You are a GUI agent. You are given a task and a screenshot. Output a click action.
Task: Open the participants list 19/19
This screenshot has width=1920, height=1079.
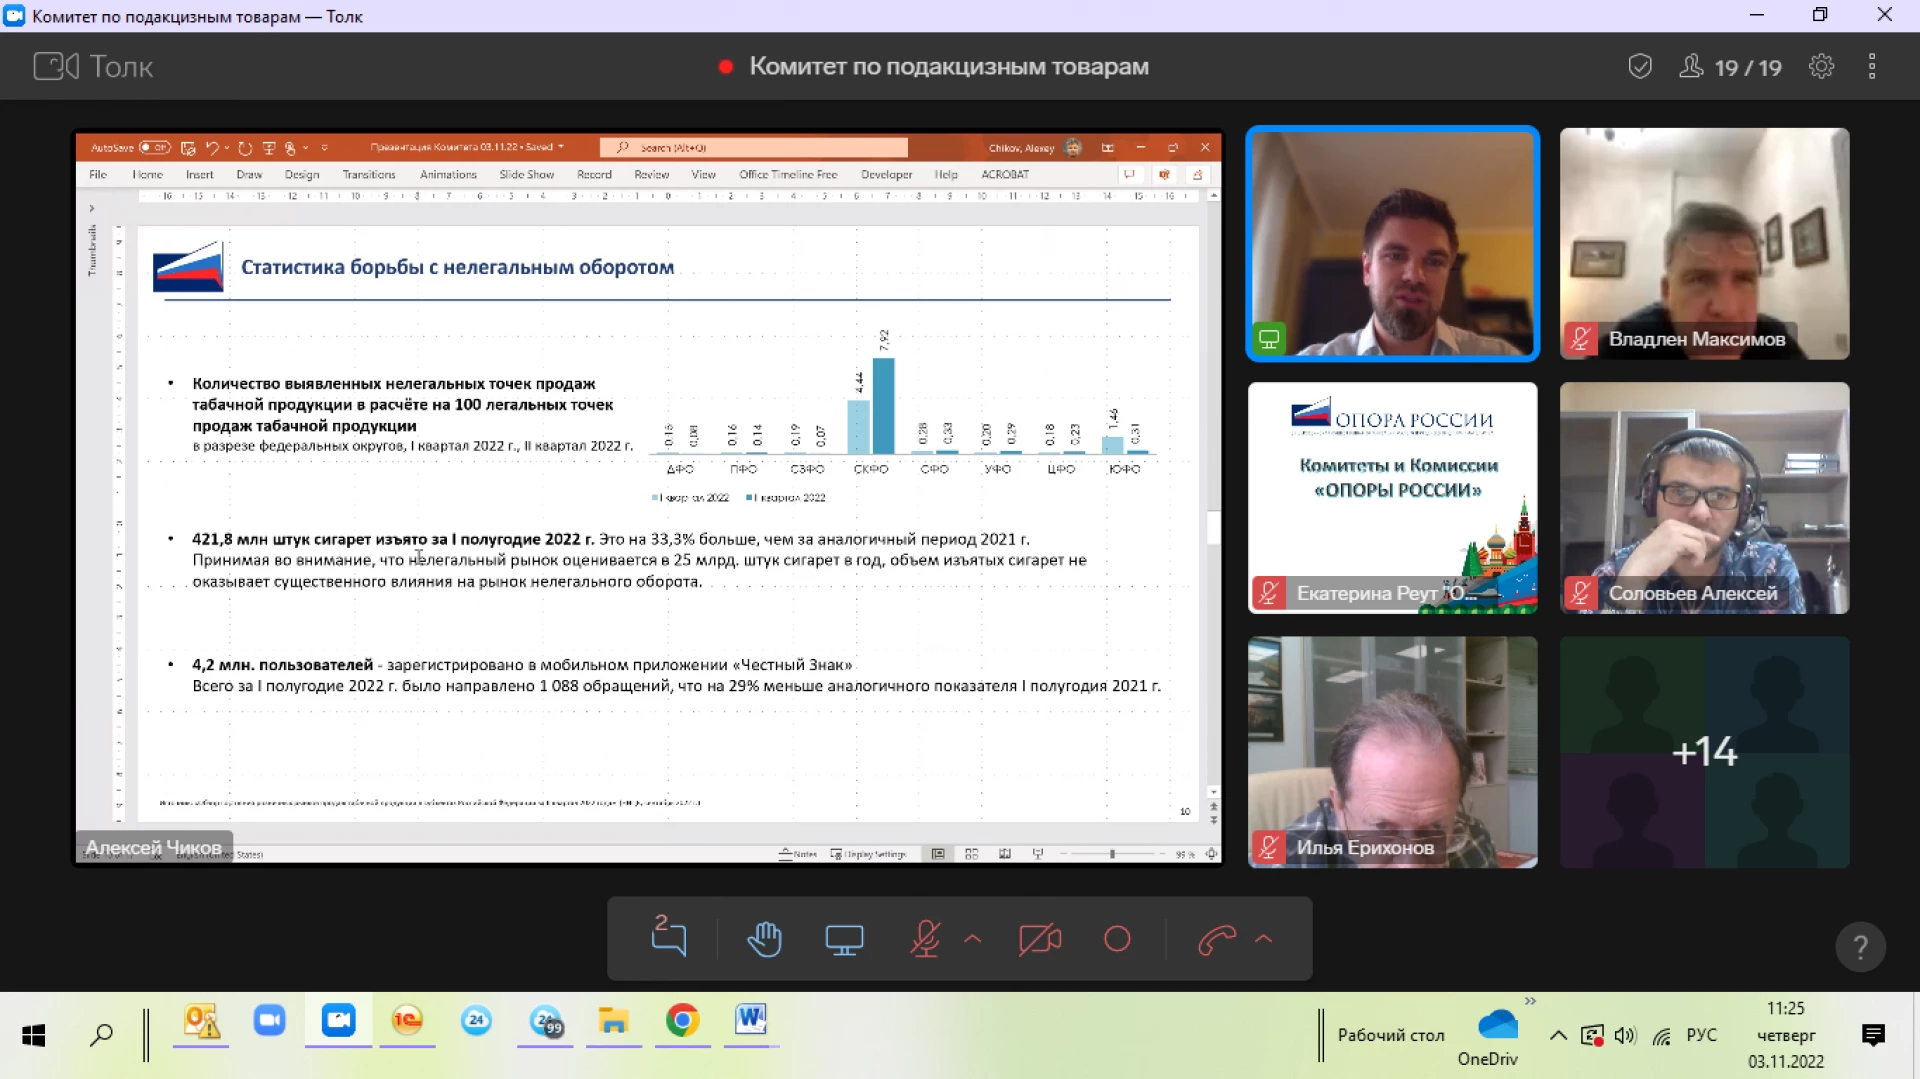pyautogui.click(x=1731, y=67)
